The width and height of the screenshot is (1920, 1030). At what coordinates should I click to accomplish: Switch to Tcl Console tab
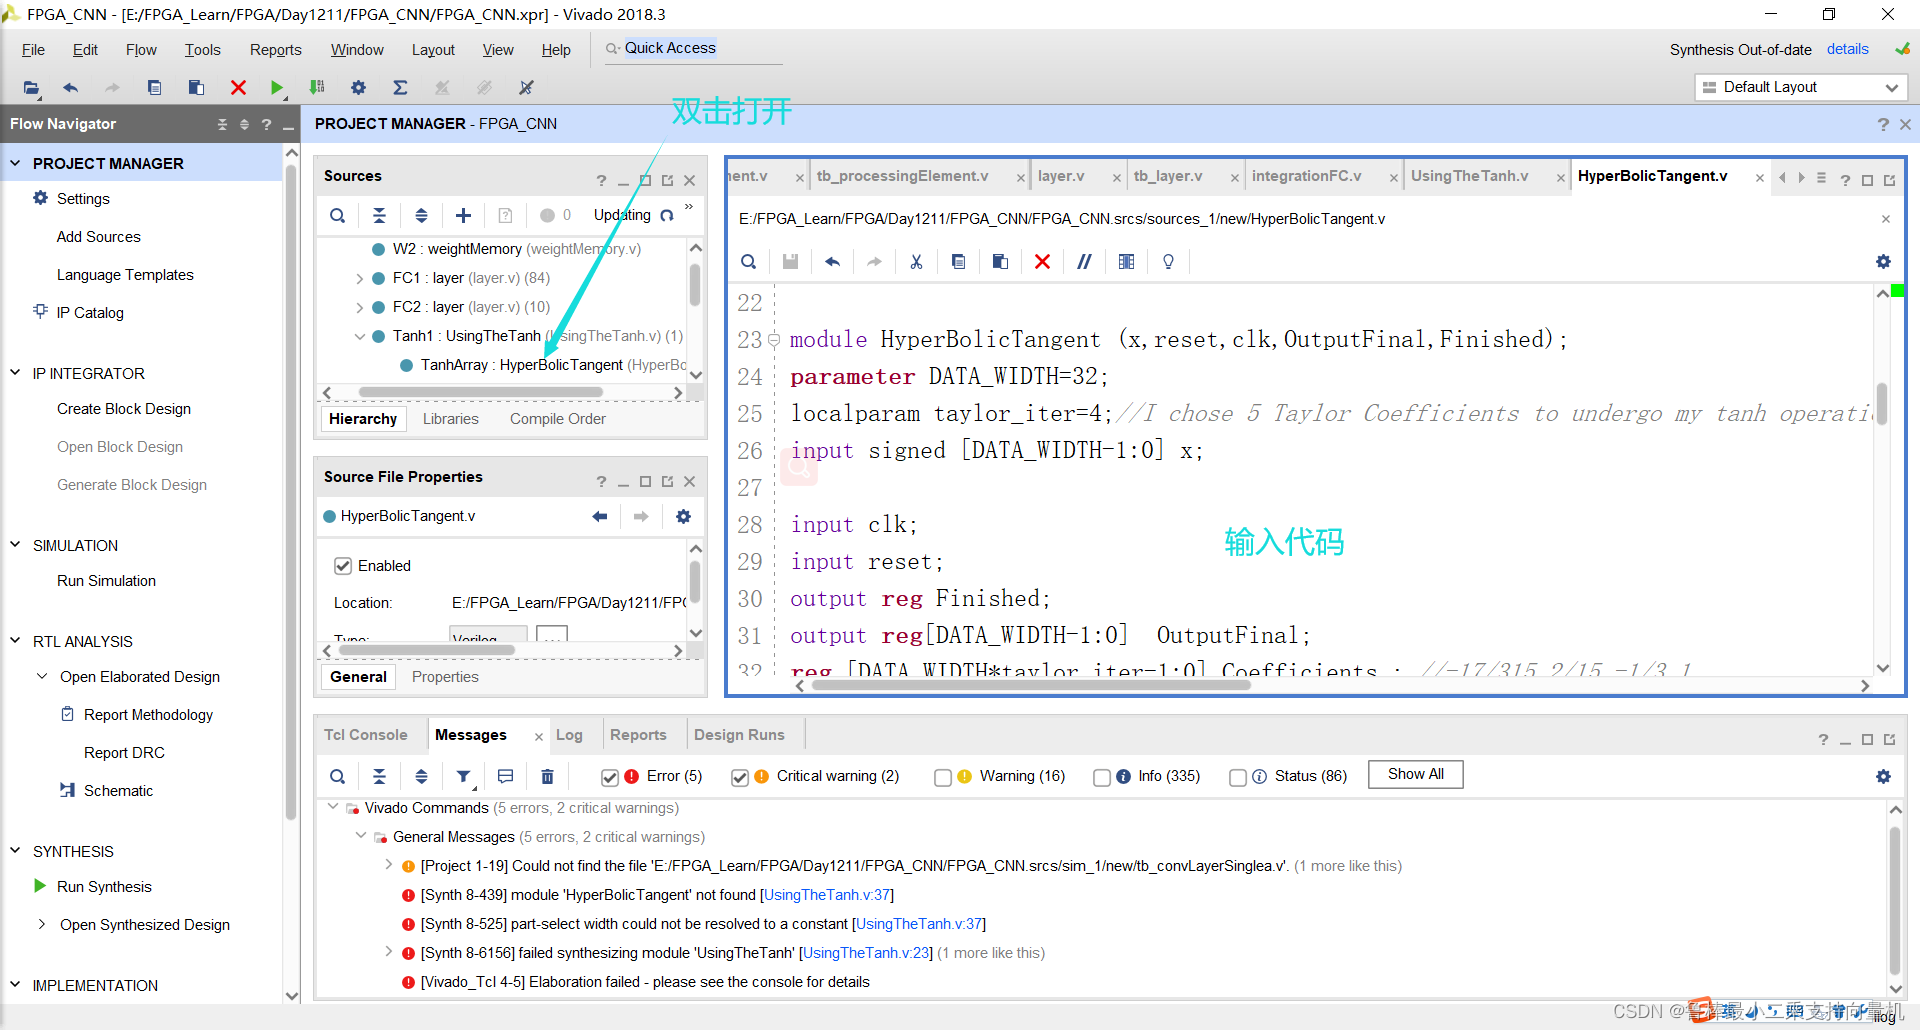click(x=365, y=735)
